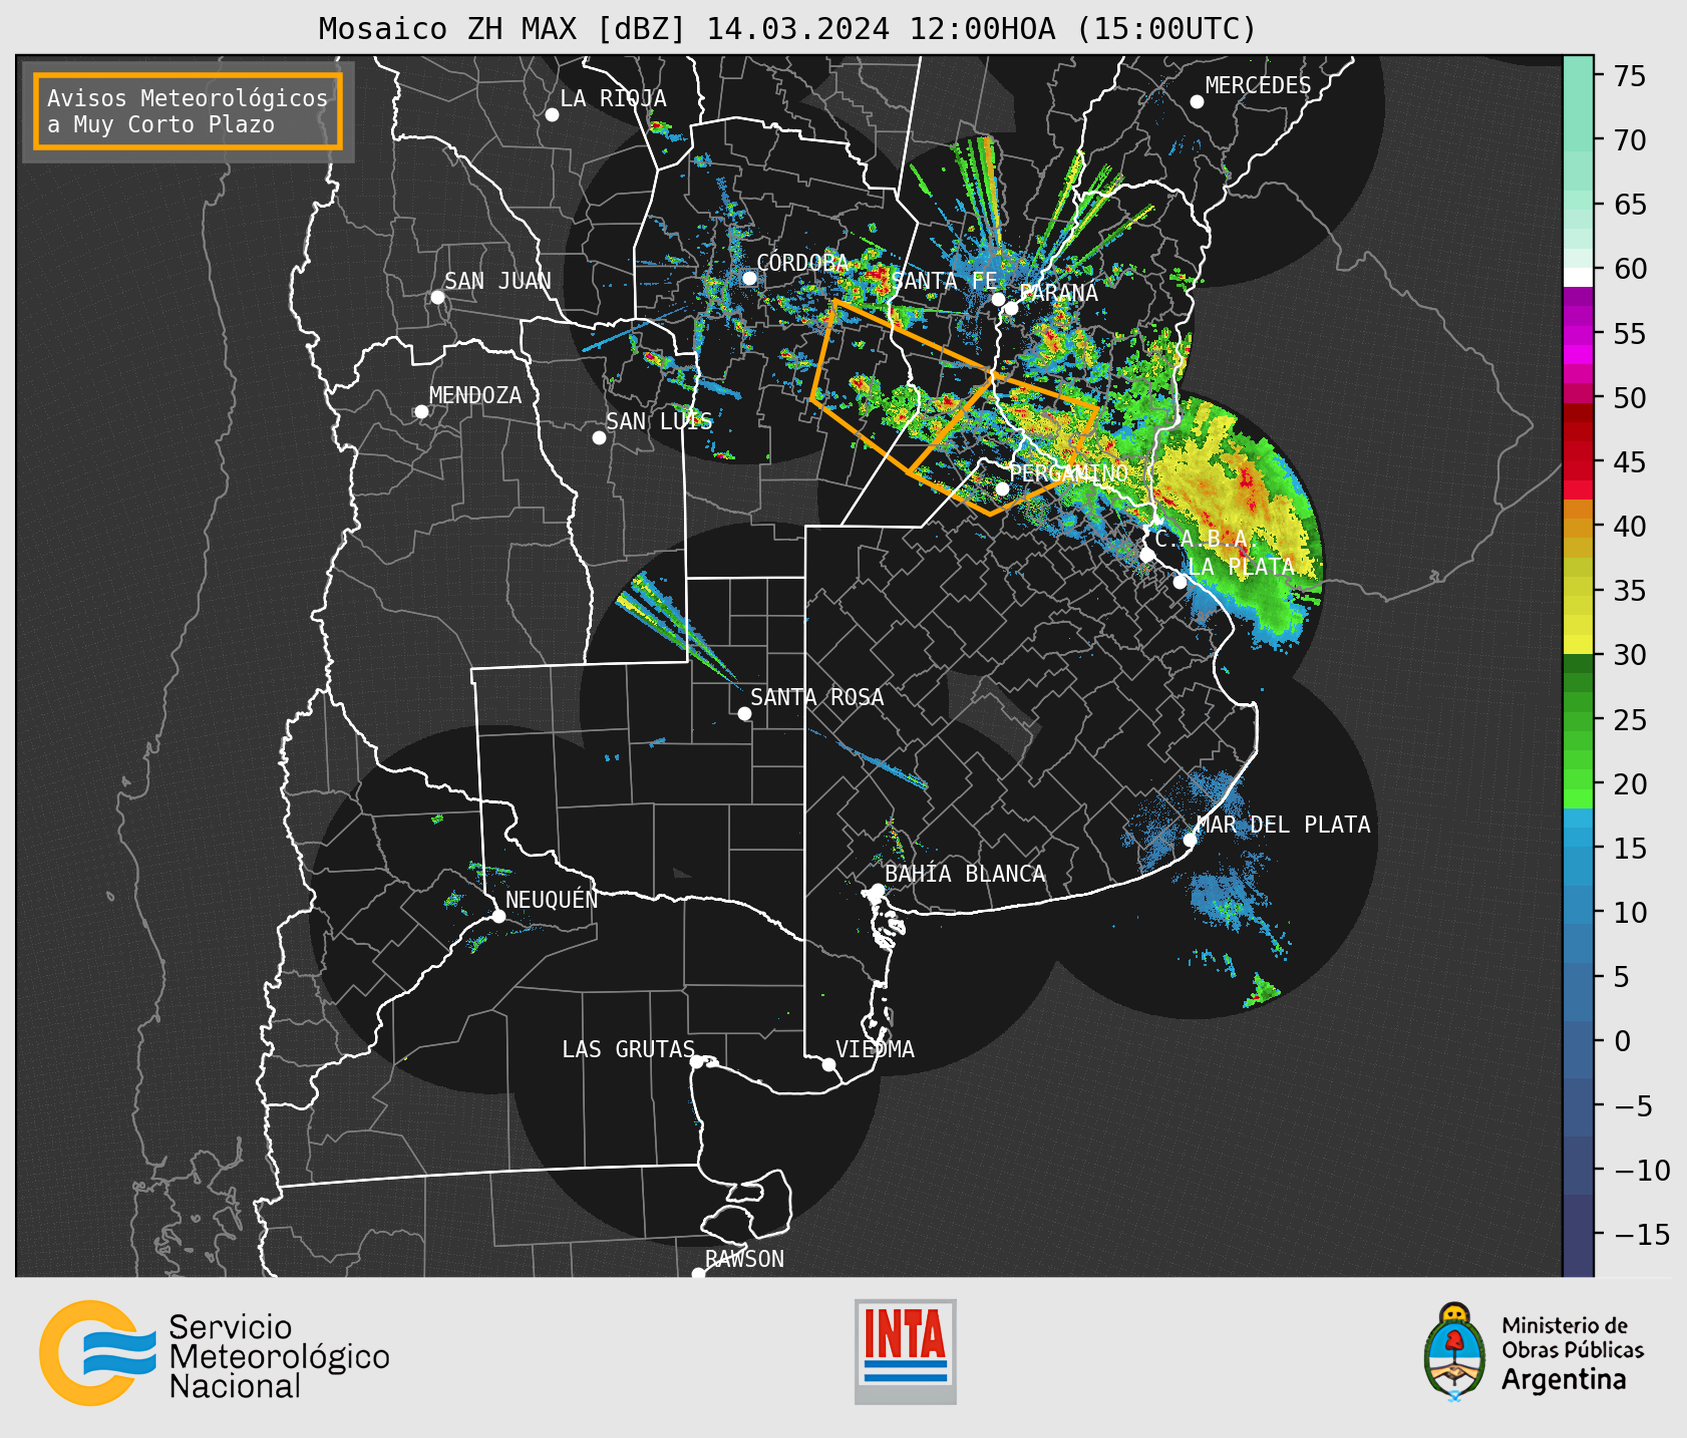
Task: Click the SANTA ROSA city label
Action: tap(818, 697)
